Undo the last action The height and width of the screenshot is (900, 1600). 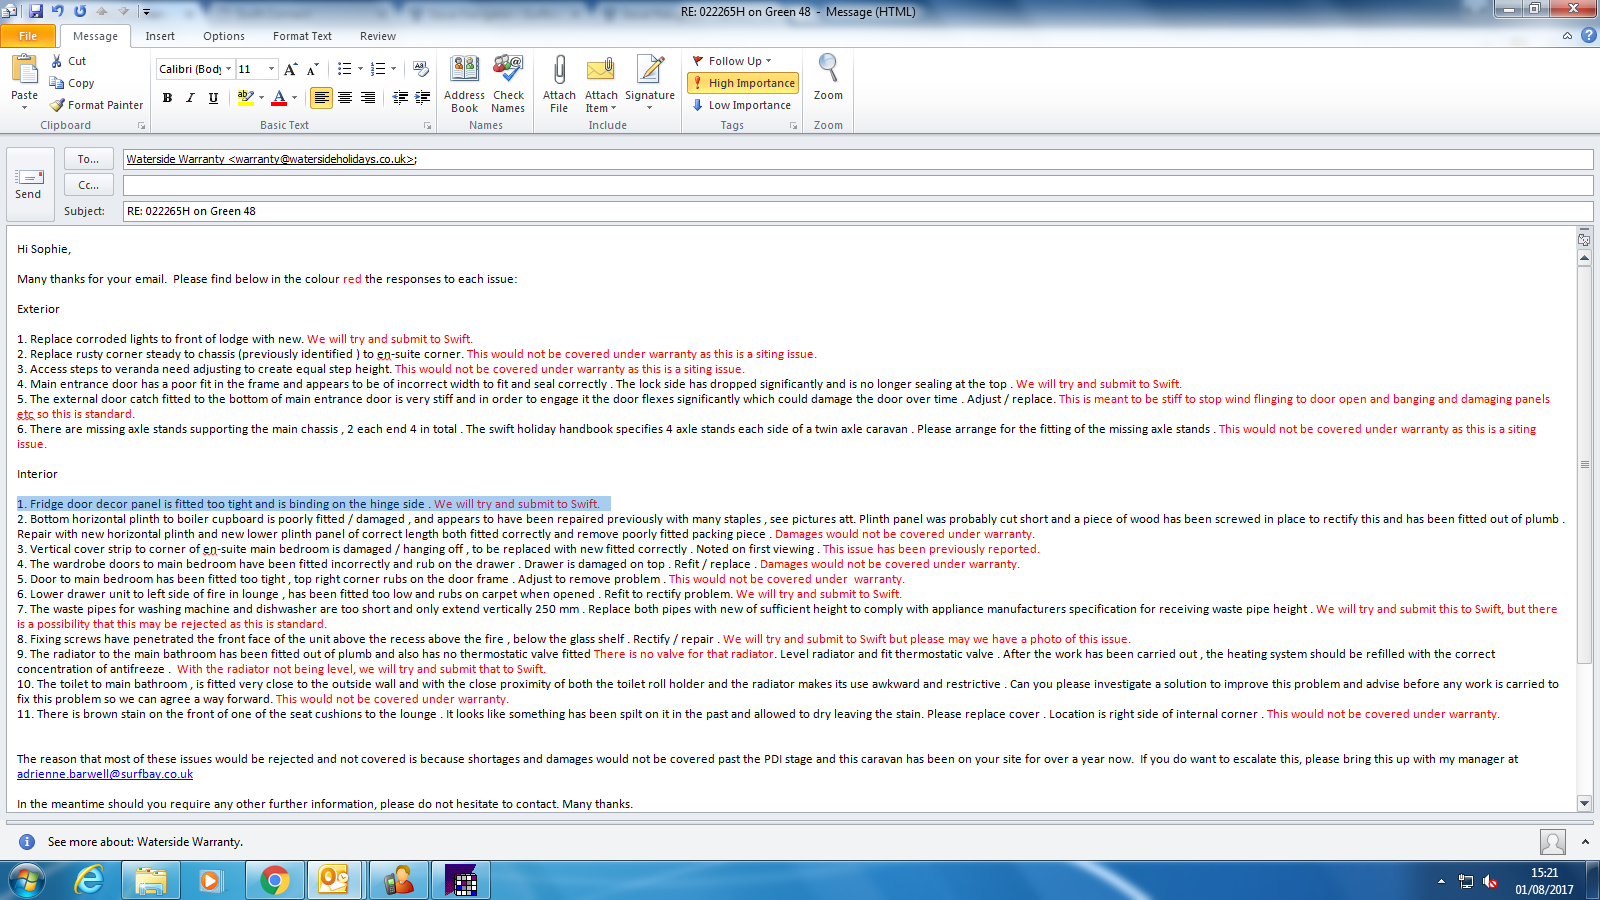coord(58,11)
